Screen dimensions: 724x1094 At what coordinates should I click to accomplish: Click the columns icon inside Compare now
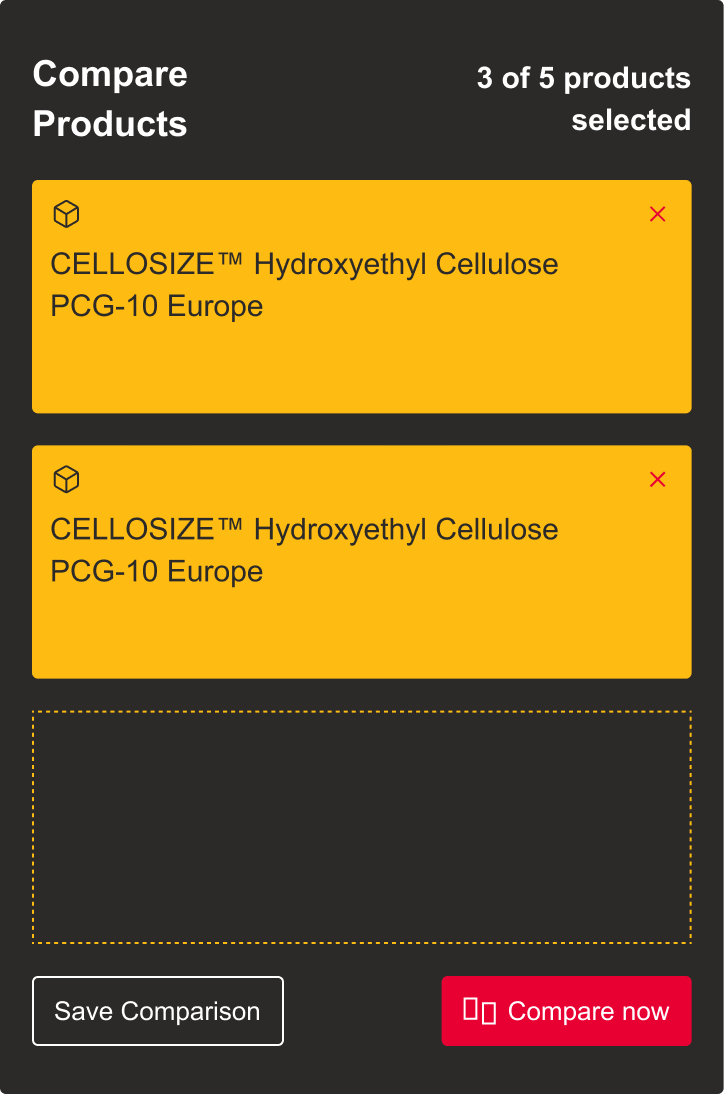coord(480,1011)
